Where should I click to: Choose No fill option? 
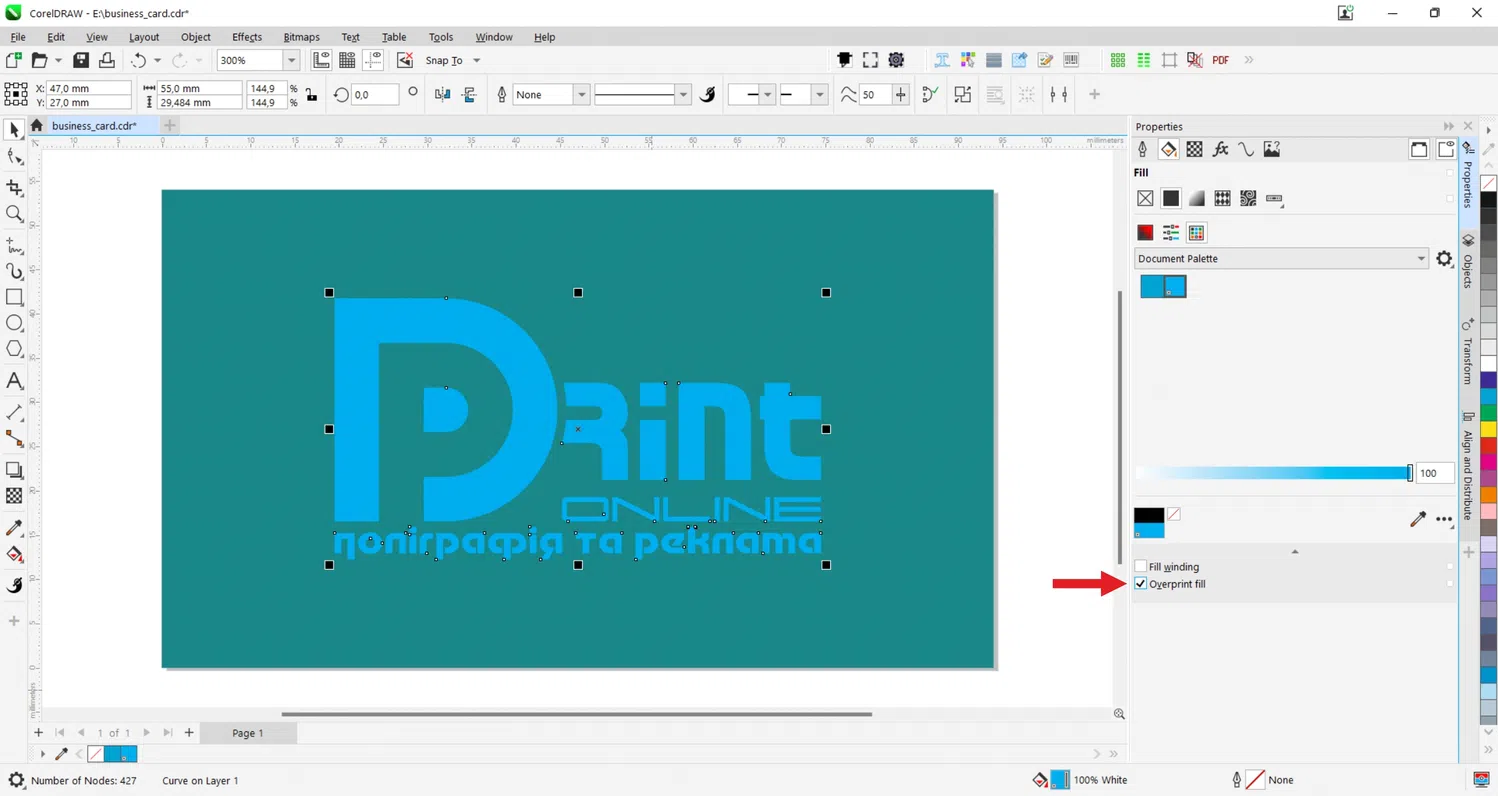pyautogui.click(x=1145, y=198)
